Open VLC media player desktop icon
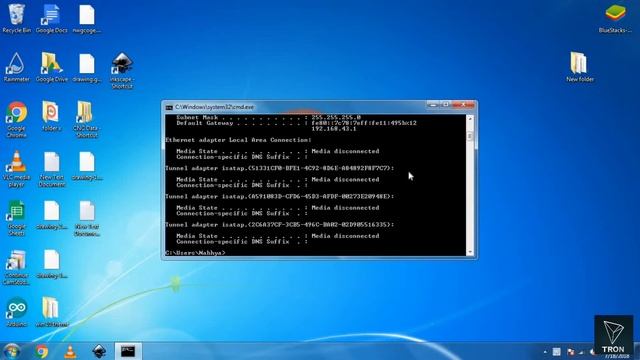The height and width of the screenshot is (360, 640). click(16, 169)
